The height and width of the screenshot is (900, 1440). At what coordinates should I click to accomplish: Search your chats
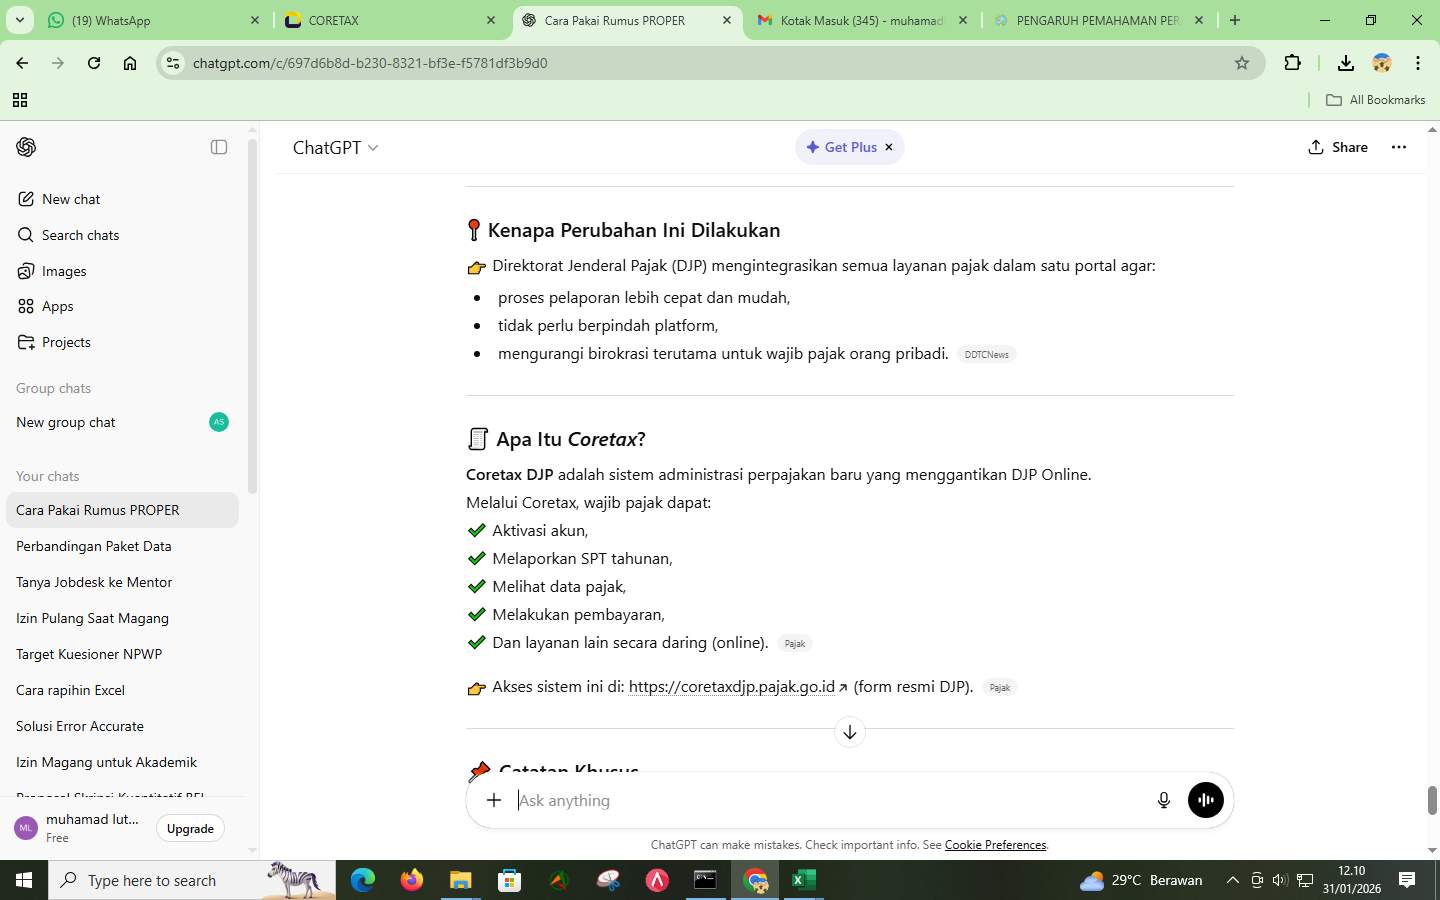pyautogui.click(x=81, y=235)
